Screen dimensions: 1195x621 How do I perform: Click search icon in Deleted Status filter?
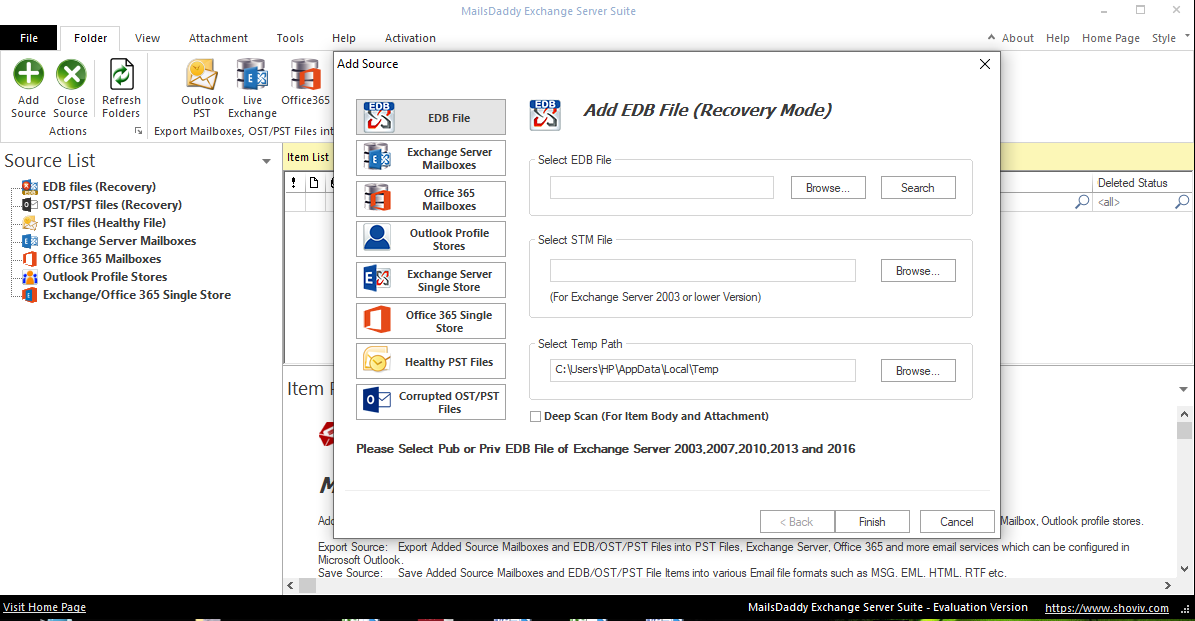click(1181, 202)
